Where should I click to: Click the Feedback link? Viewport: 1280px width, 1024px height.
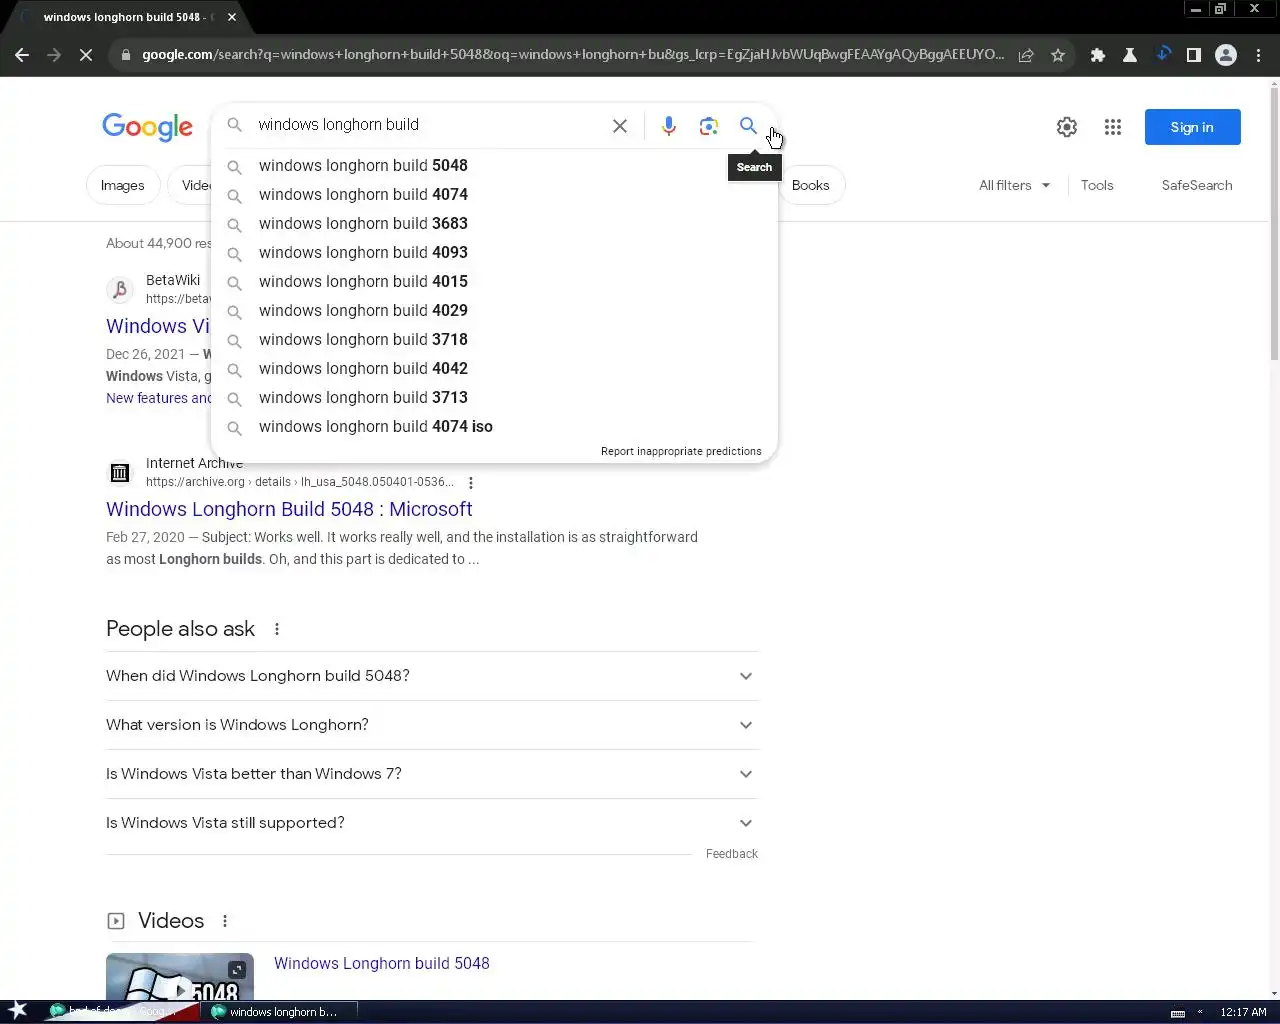pyautogui.click(x=732, y=854)
